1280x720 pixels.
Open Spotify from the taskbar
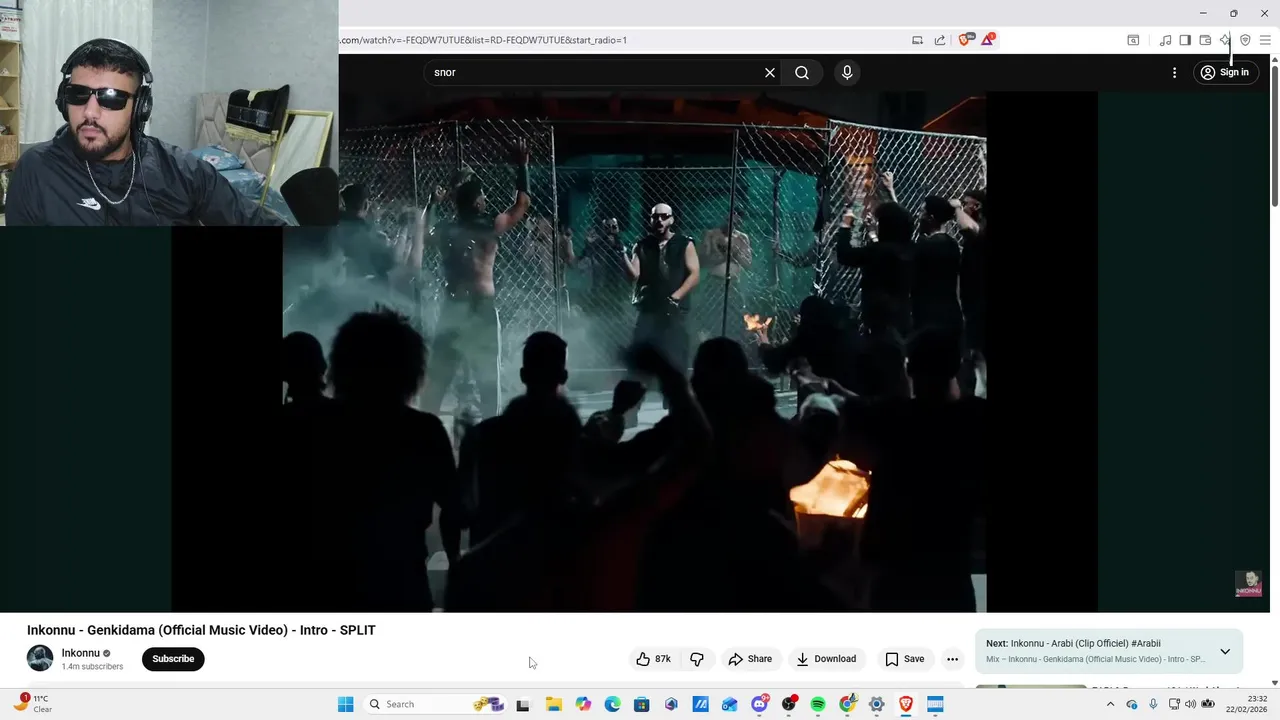(818, 705)
